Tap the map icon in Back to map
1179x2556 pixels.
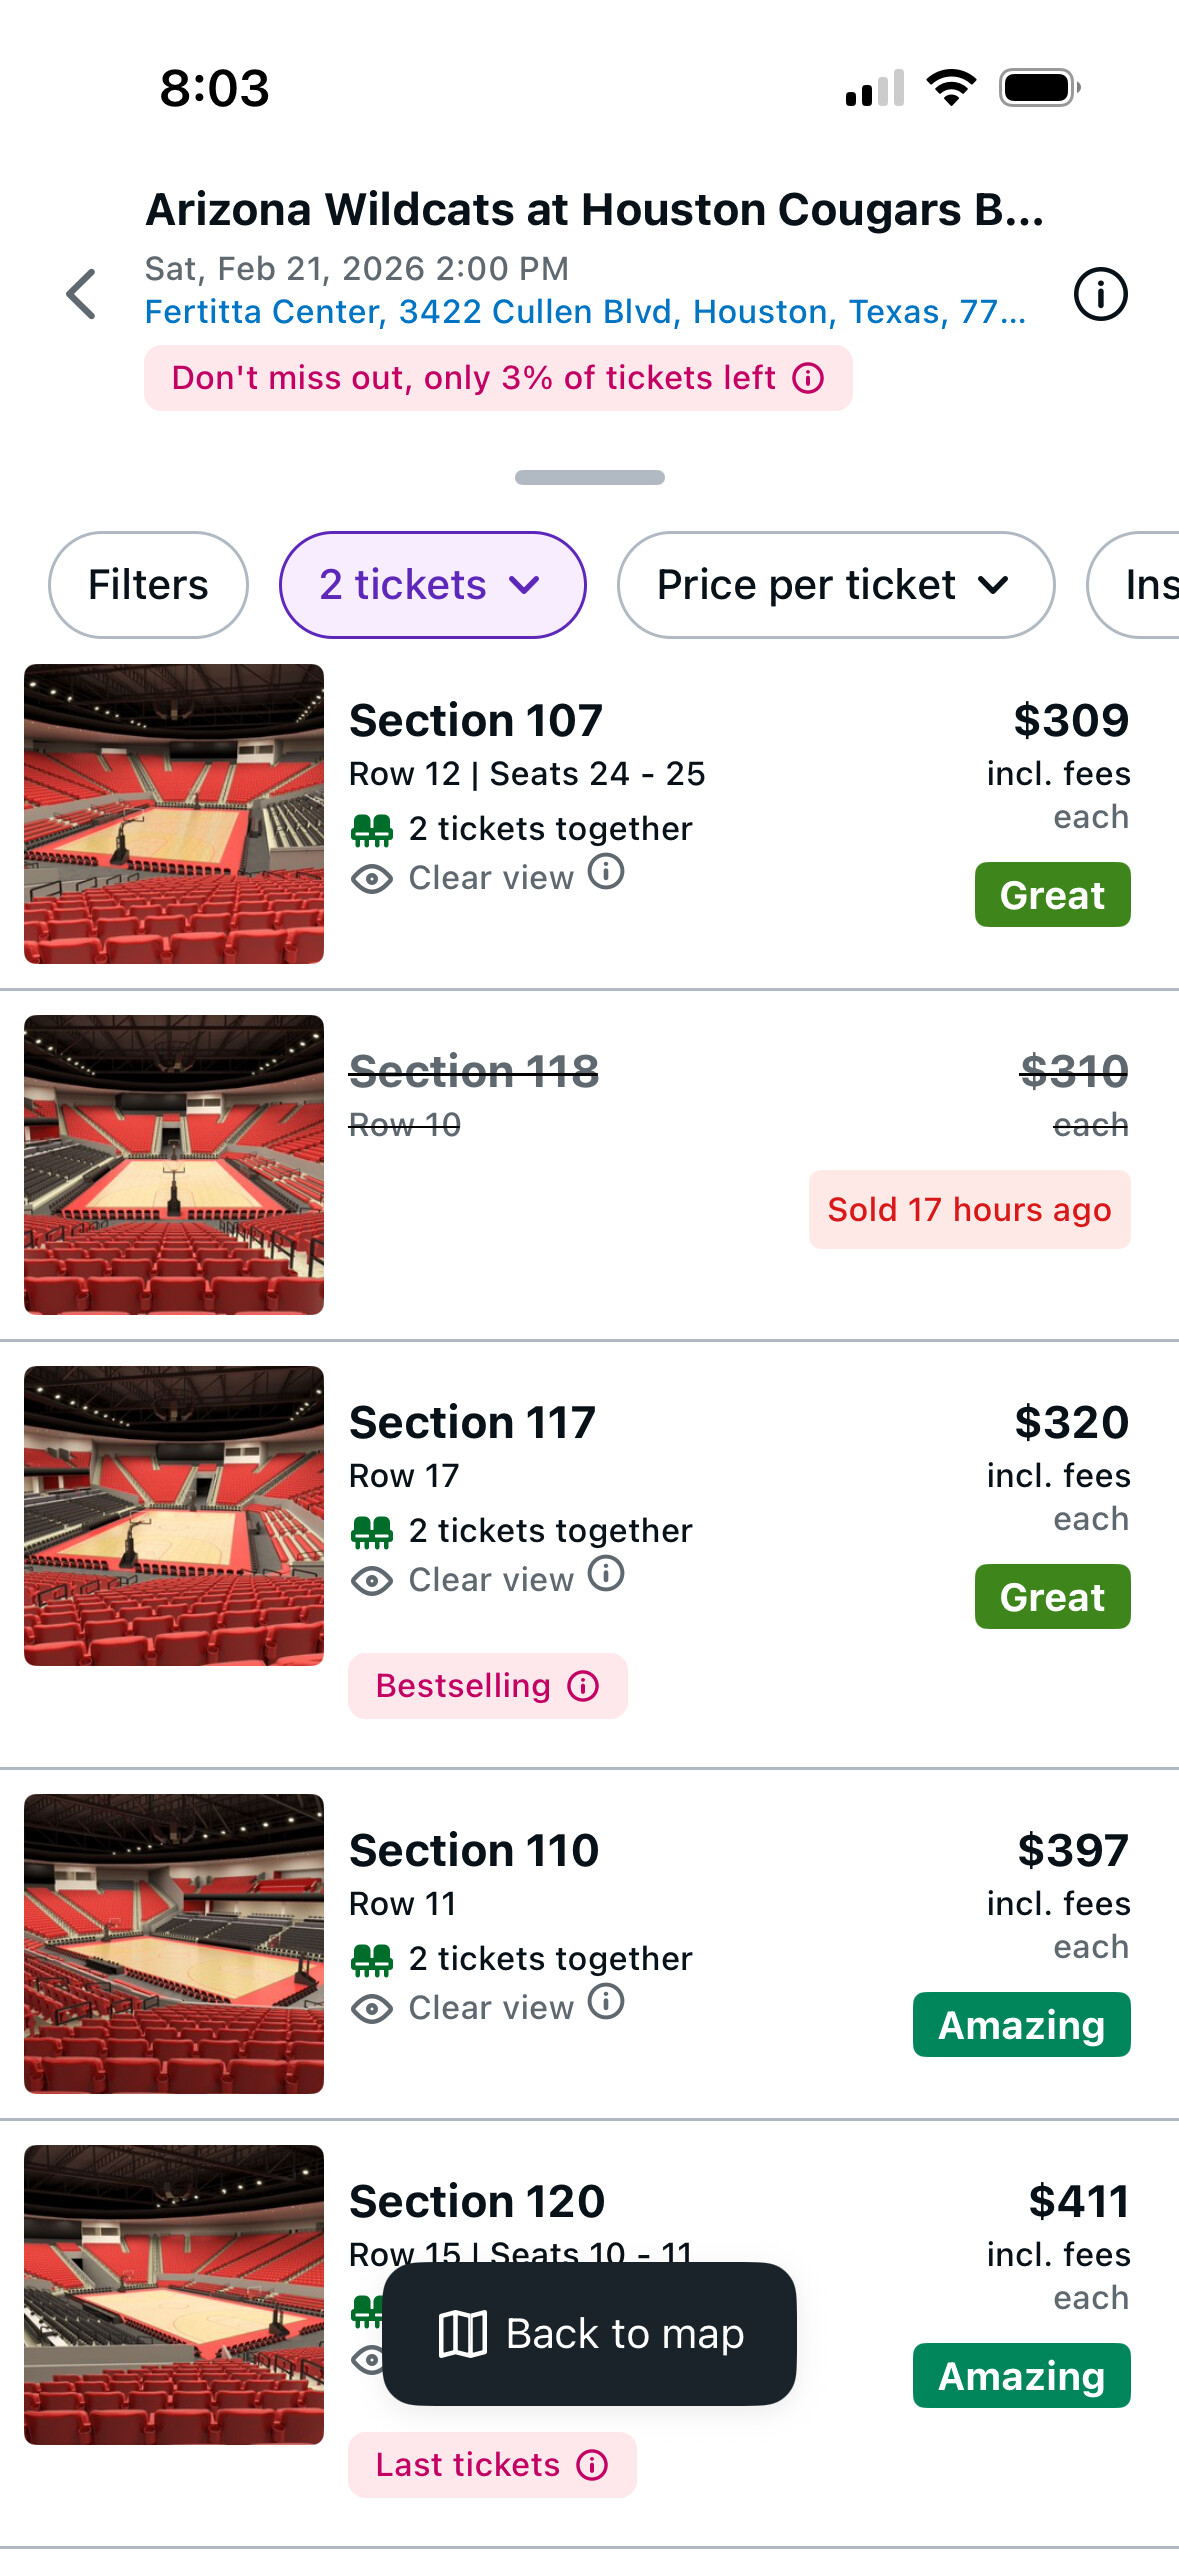(x=462, y=2334)
